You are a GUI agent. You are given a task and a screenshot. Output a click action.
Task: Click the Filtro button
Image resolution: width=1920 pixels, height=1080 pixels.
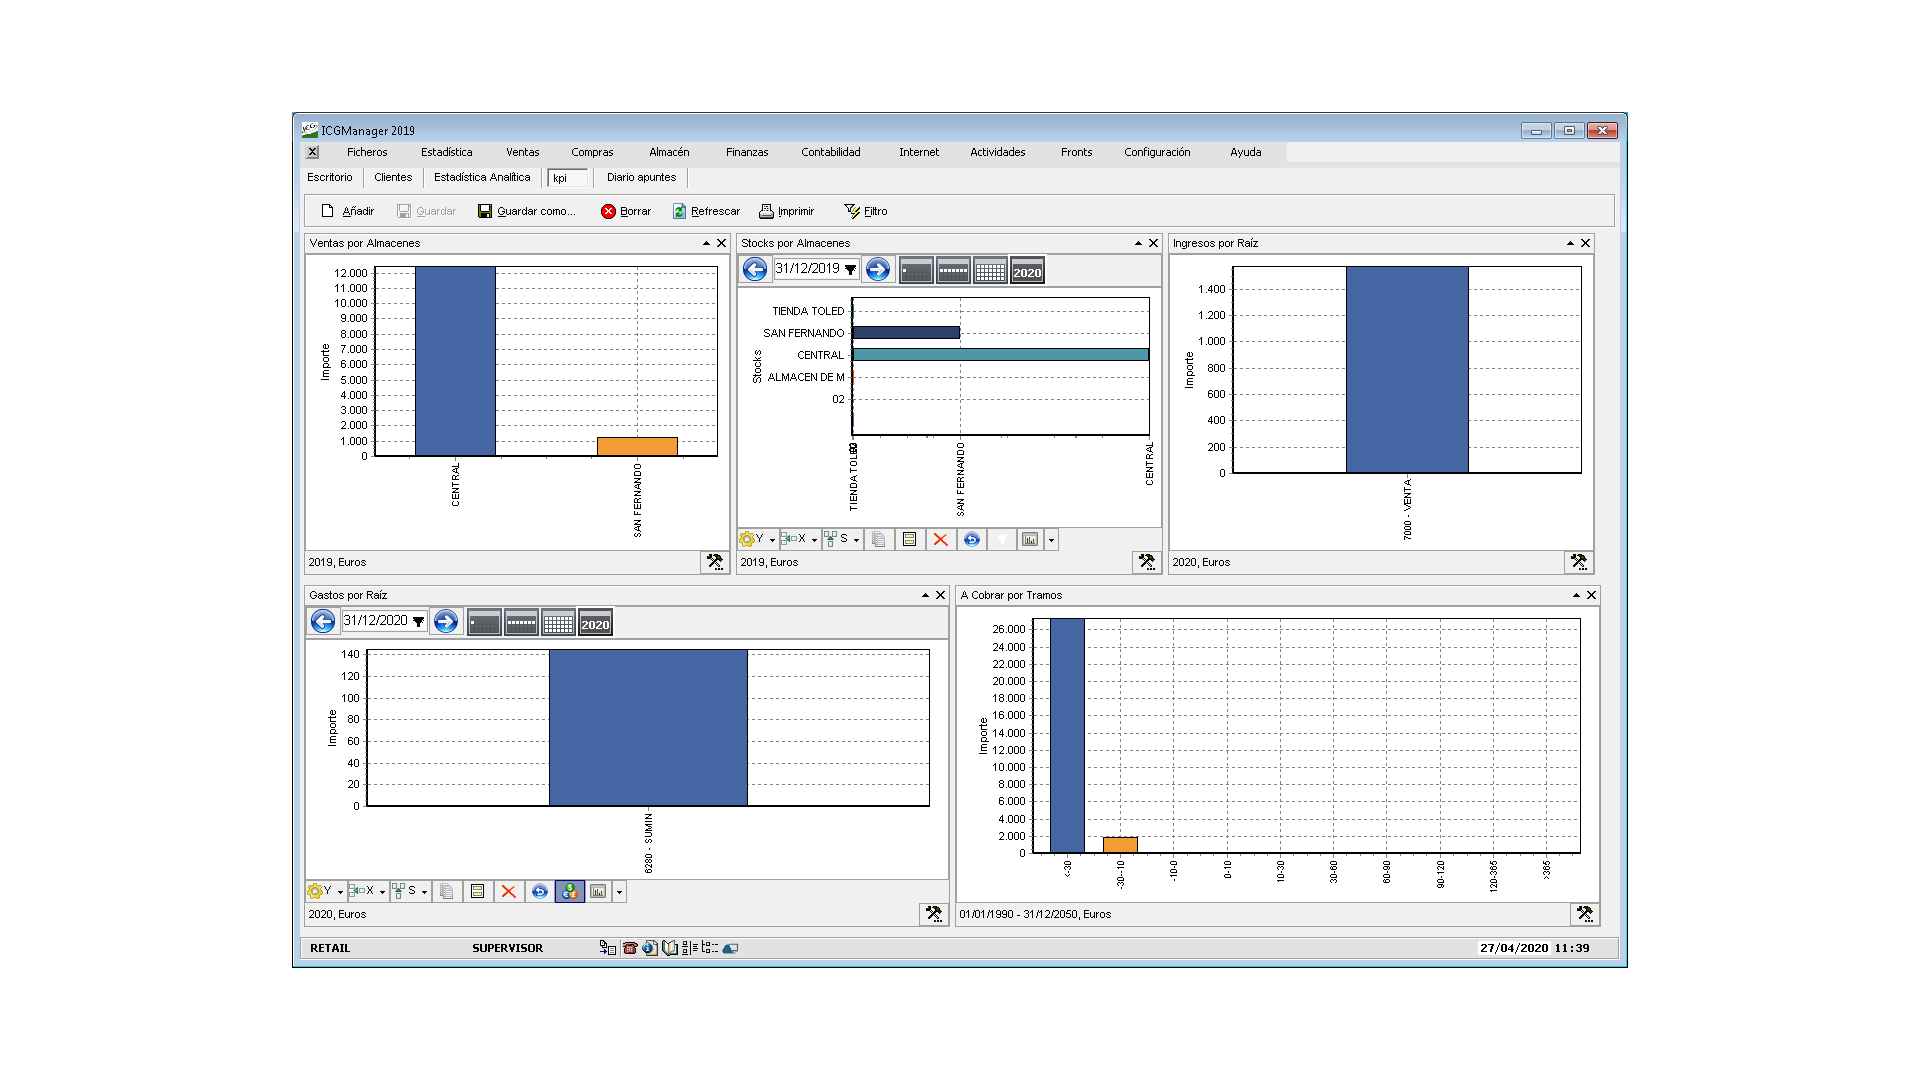point(866,211)
